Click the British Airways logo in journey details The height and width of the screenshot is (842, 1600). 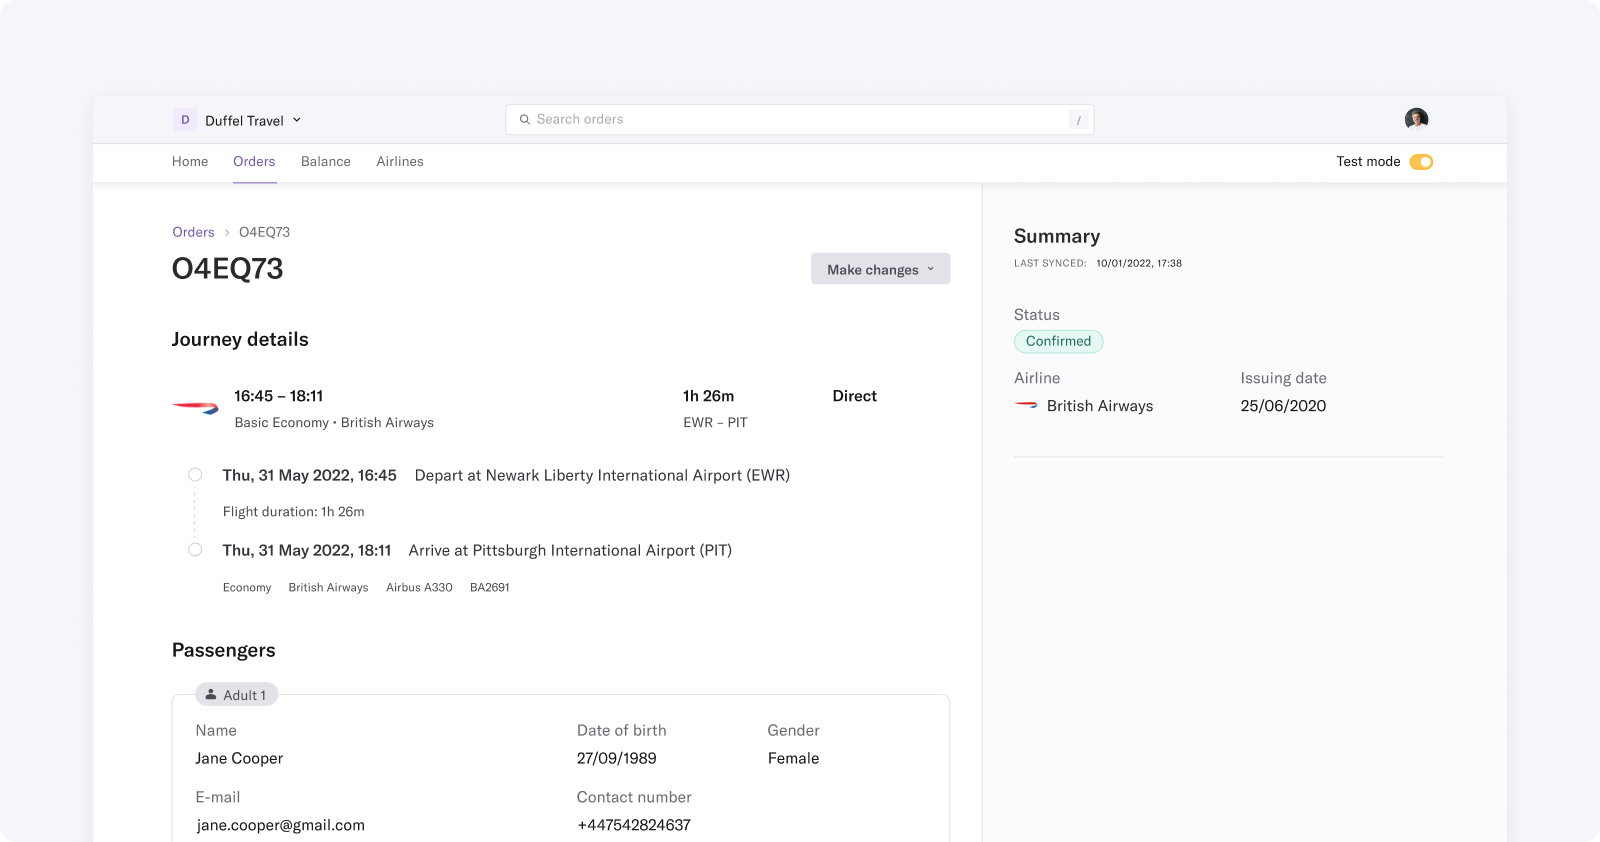(195, 407)
